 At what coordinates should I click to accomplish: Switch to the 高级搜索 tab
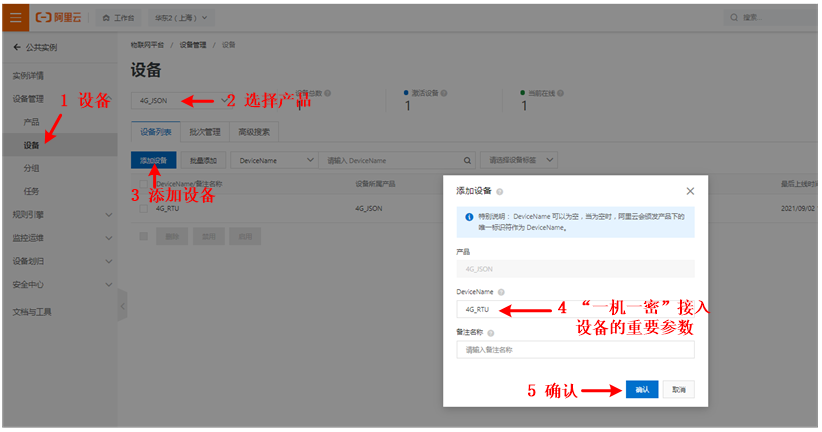tap(254, 132)
